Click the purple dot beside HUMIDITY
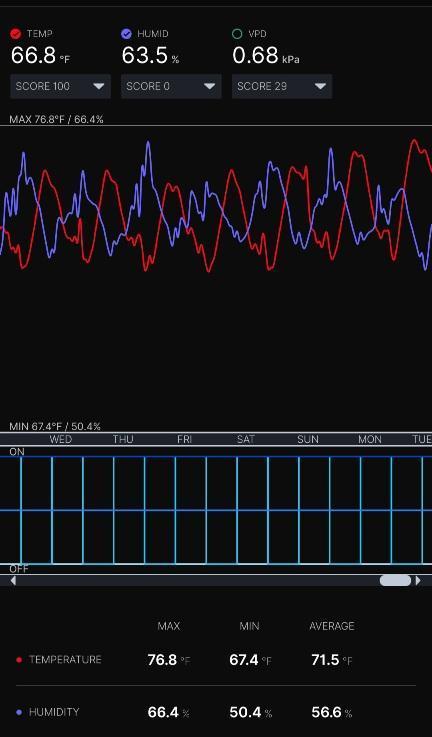Image resolution: width=432 pixels, height=737 pixels. point(19,713)
